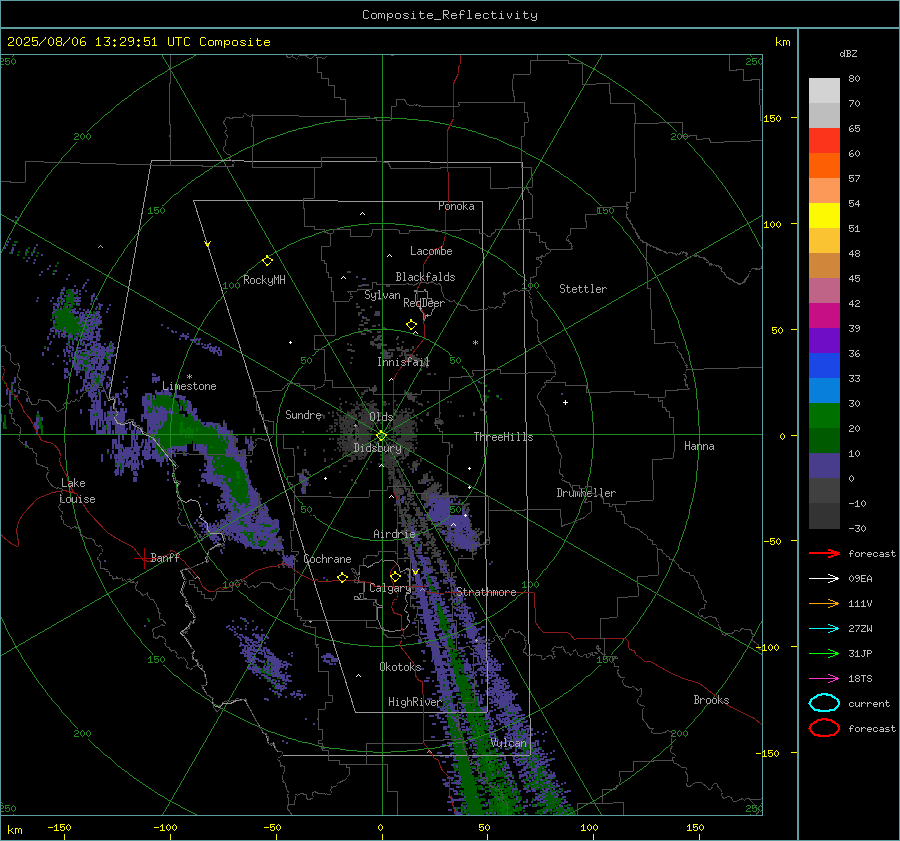Click the ThreeHills city label
The width and height of the screenshot is (900, 841).
(x=503, y=437)
